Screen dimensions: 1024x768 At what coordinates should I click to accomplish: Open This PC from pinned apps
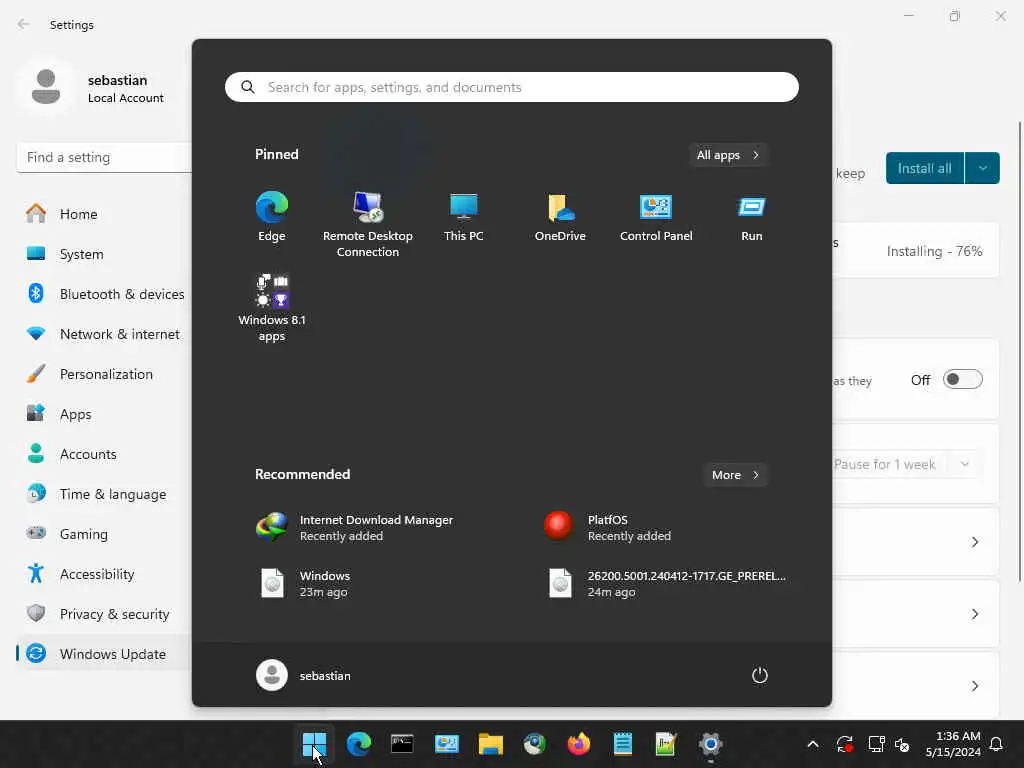[464, 217]
